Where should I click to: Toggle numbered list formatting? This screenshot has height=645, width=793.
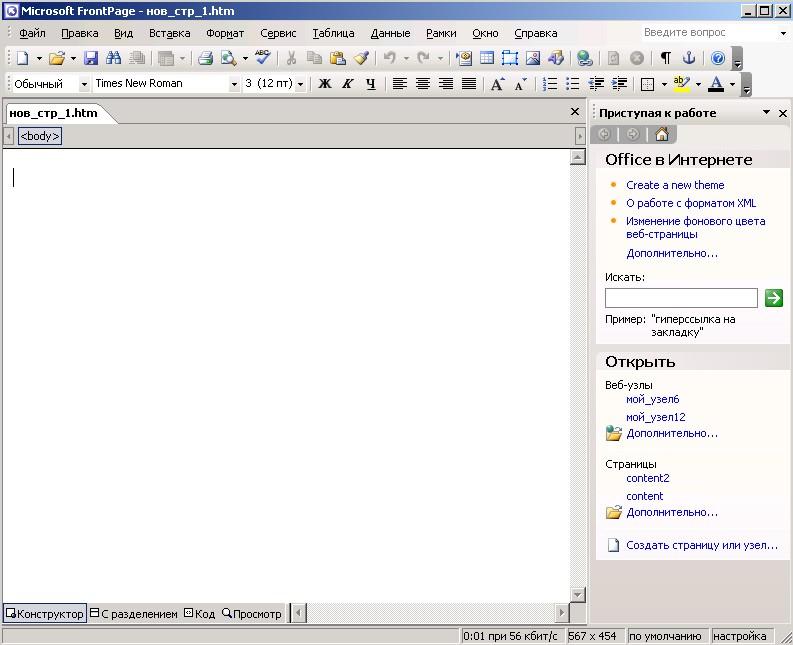point(550,83)
